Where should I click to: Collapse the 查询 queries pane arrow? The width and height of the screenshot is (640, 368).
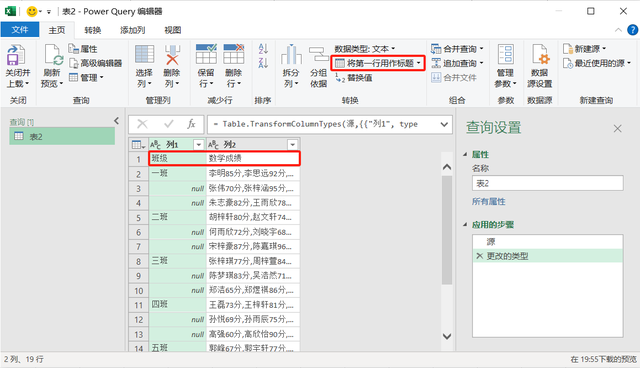116,121
